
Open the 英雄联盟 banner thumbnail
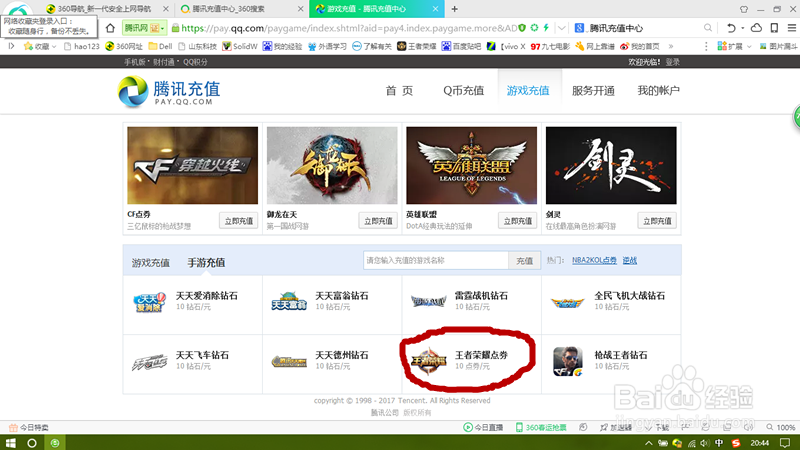[x=471, y=165]
